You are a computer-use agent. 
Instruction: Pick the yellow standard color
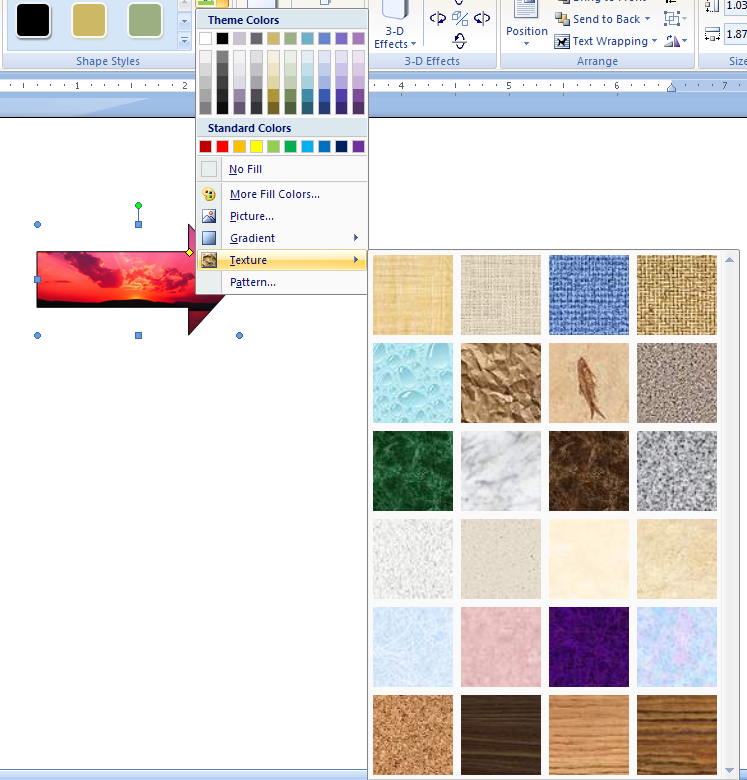click(x=257, y=146)
